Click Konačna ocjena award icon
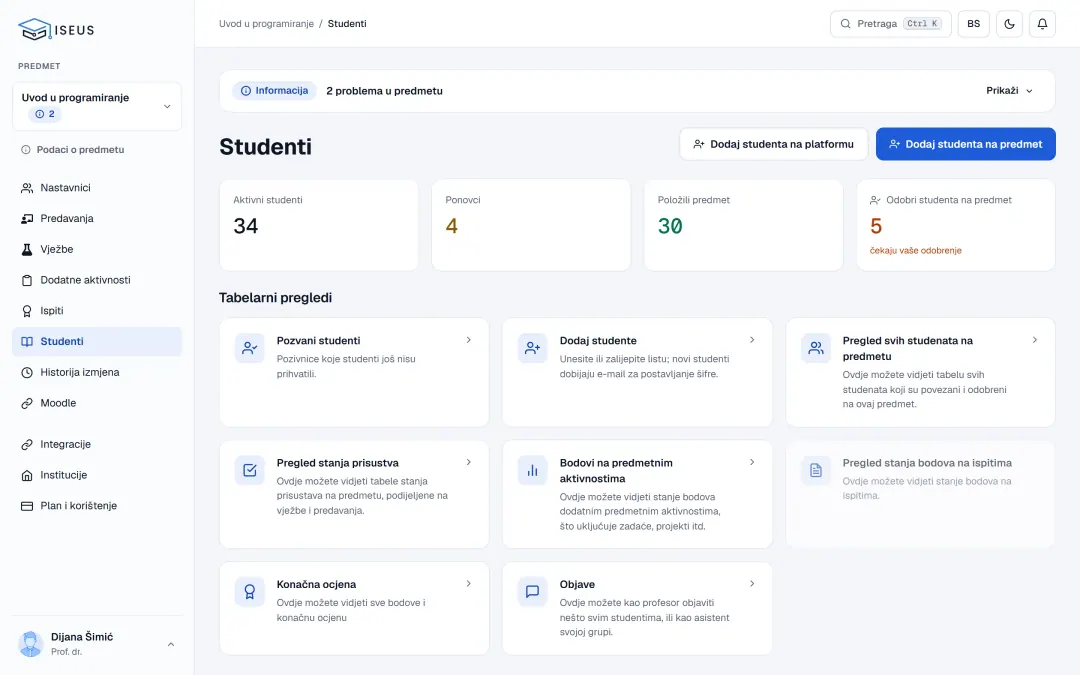This screenshot has height=675, width=1080. (x=249, y=592)
